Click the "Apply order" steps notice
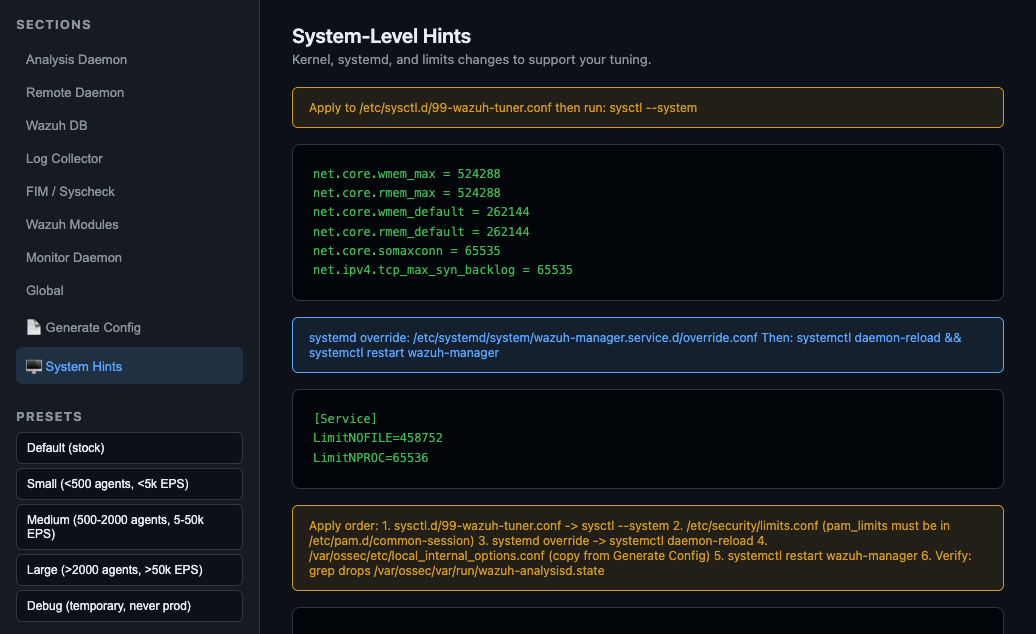The image size is (1036, 634). tap(648, 548)
